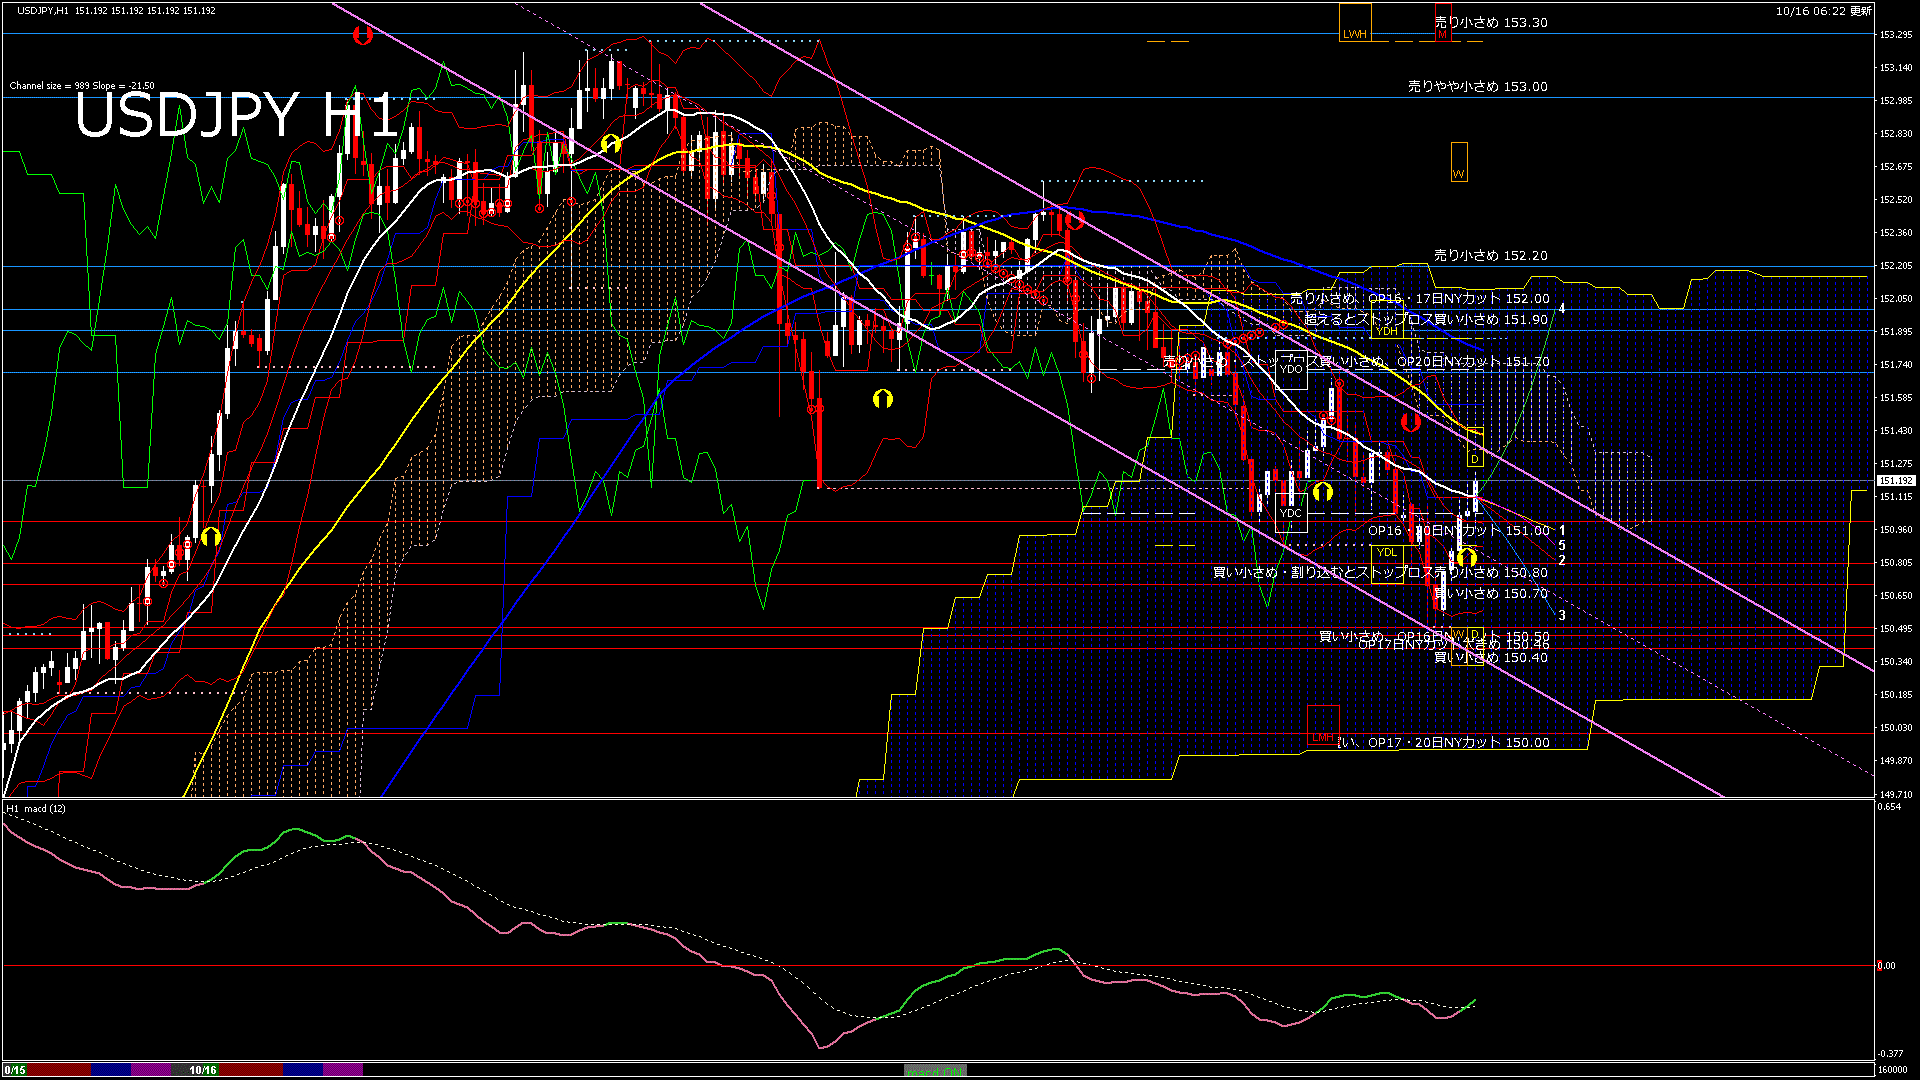Click the 売り小さめ 153.30 label
The image size is (1920, 1080).
[1490, 22]
